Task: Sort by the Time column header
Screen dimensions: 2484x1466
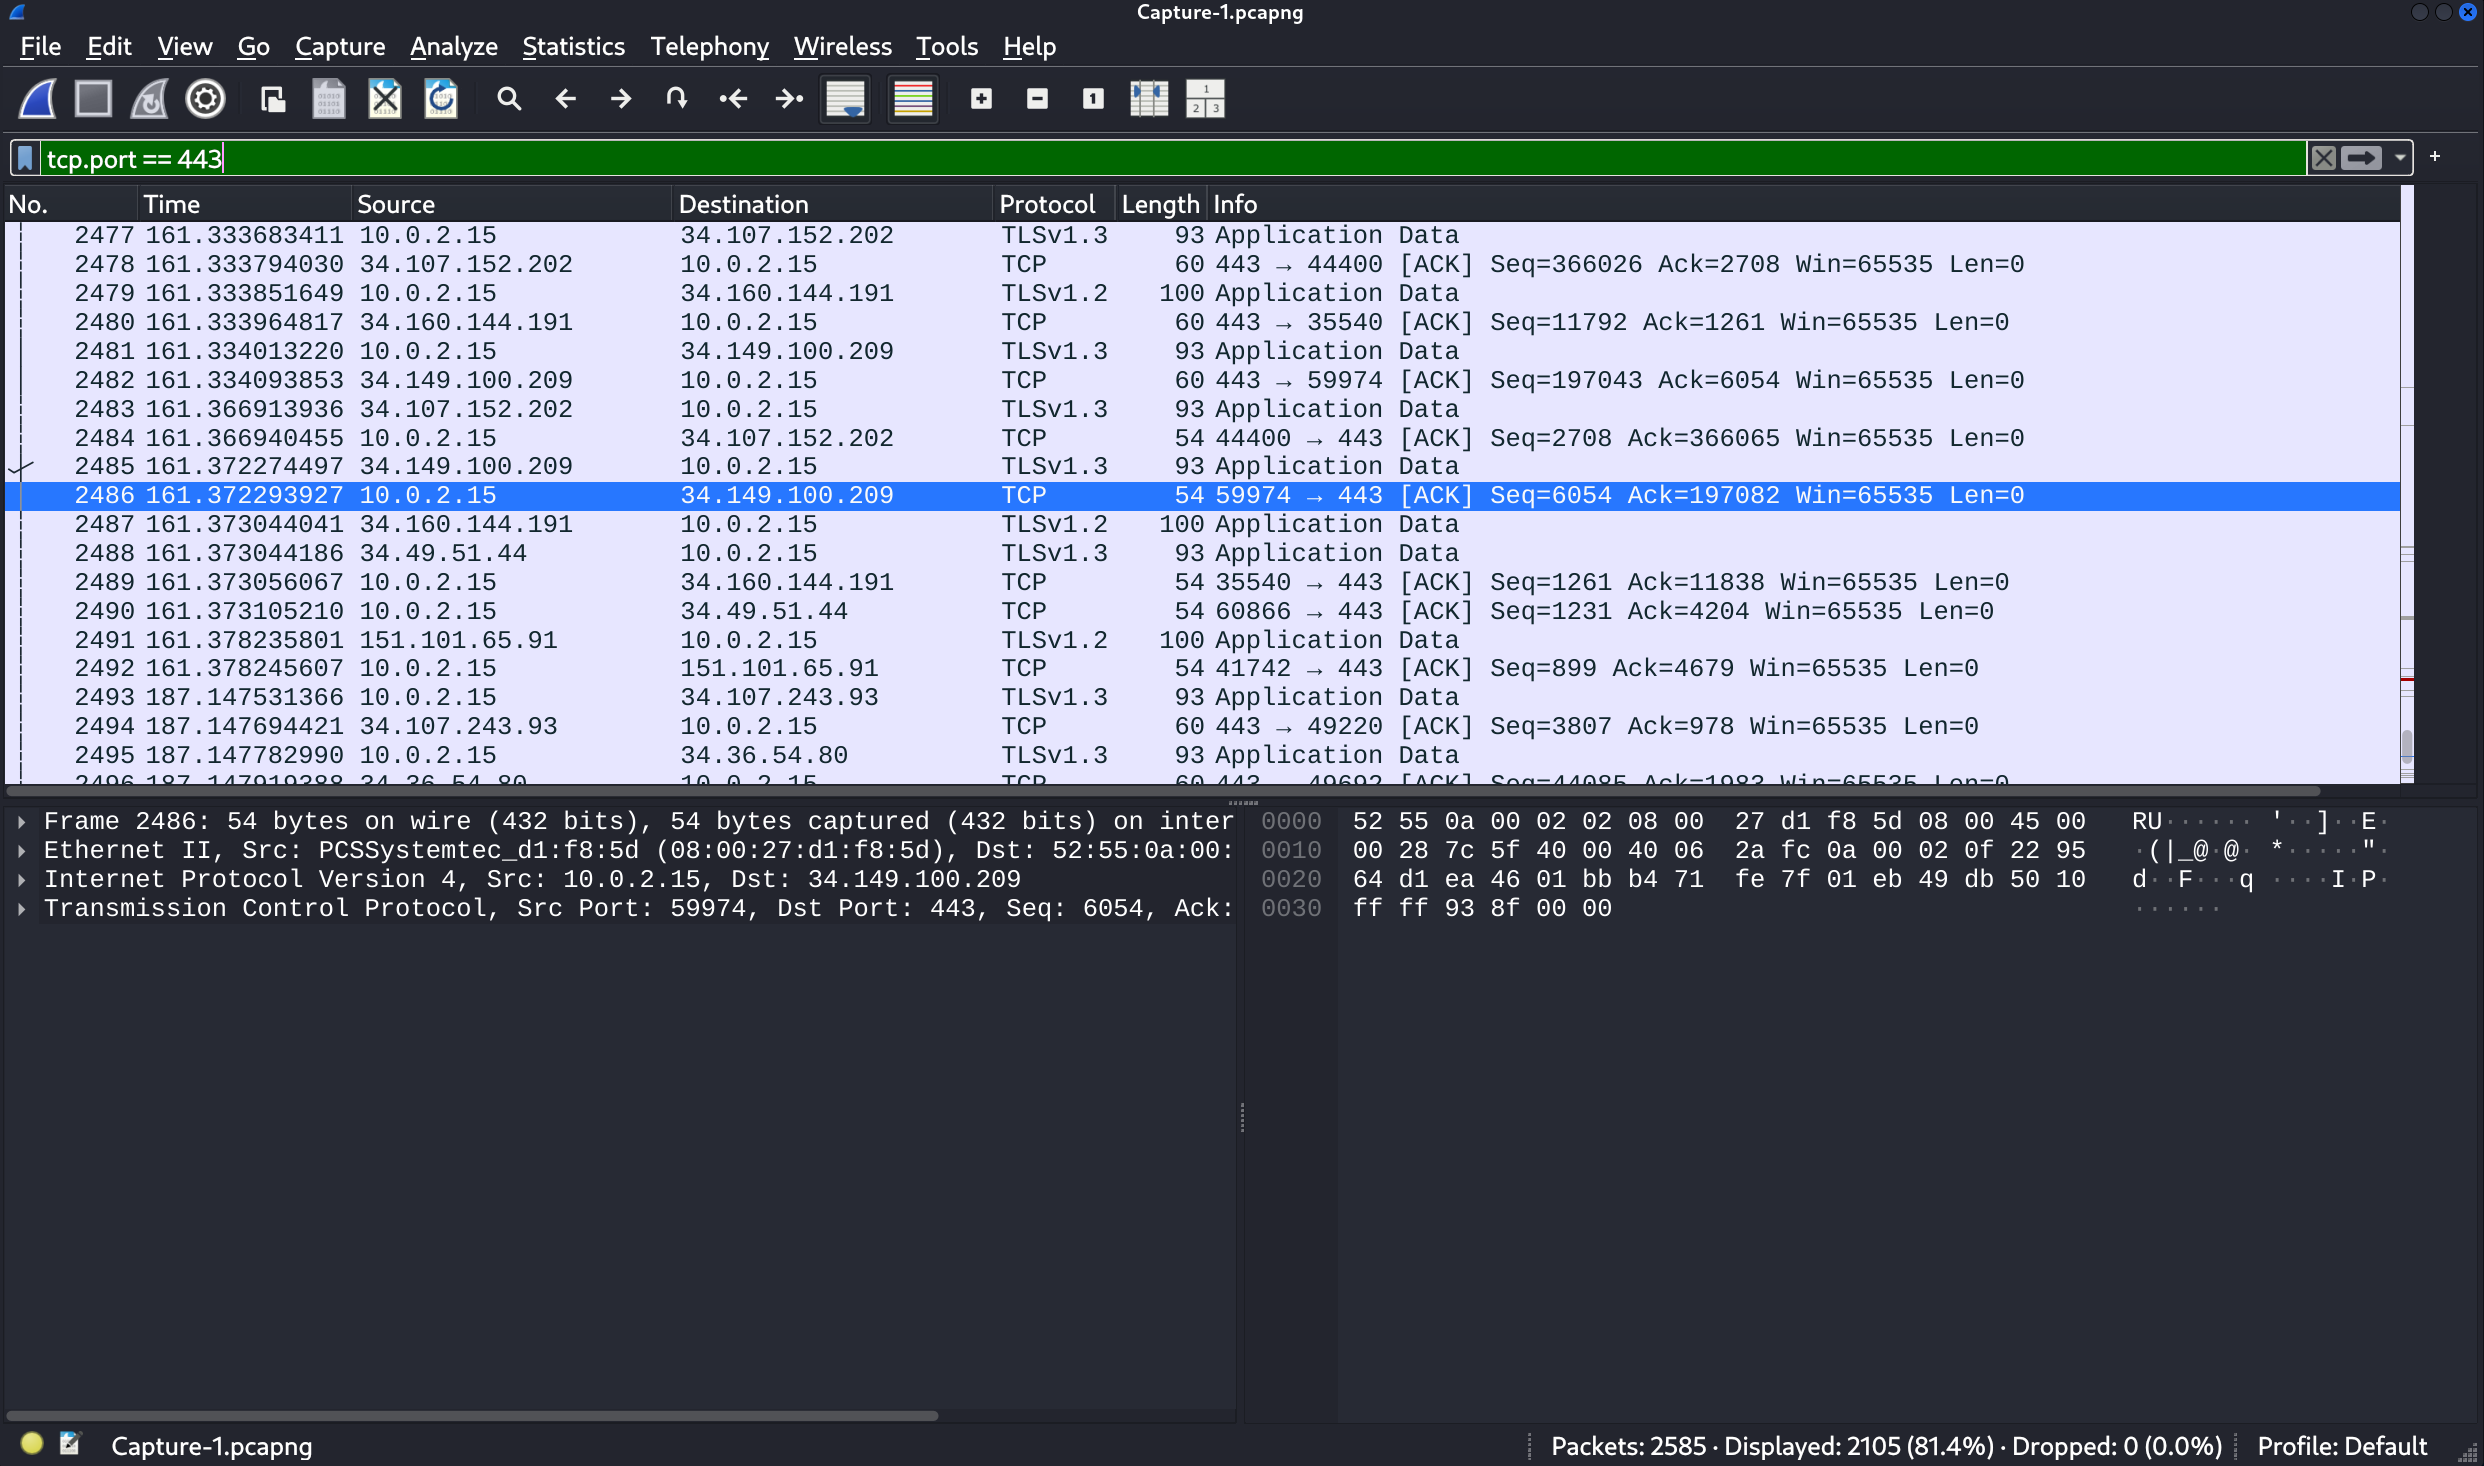Action: coord(244,204)
